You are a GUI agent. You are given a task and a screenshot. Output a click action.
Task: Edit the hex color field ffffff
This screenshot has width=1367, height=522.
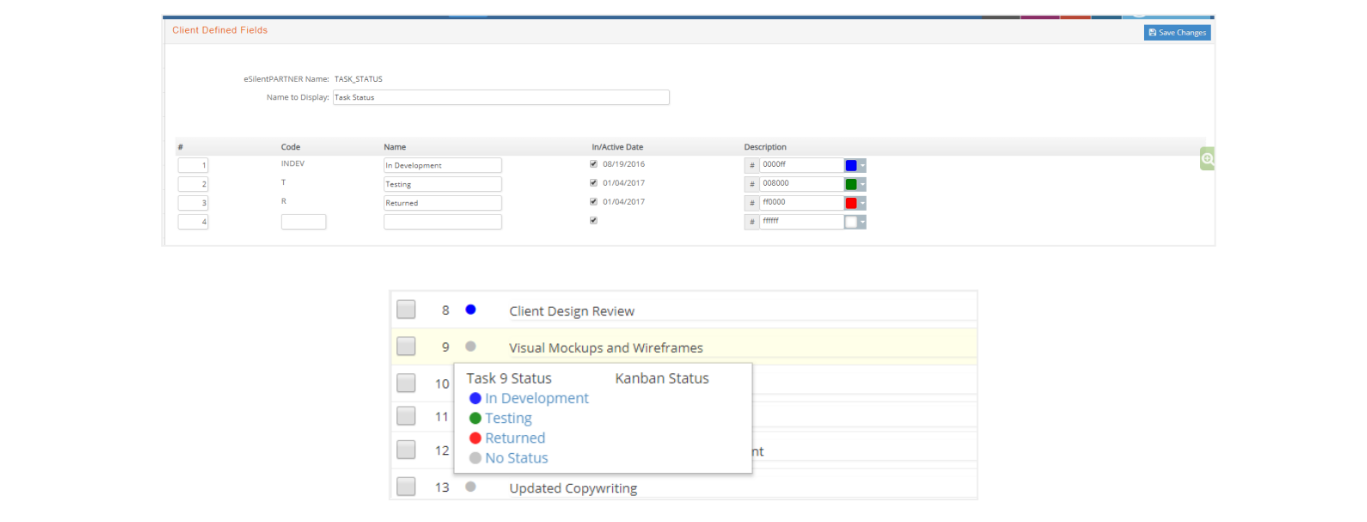[x=800, y=222]
